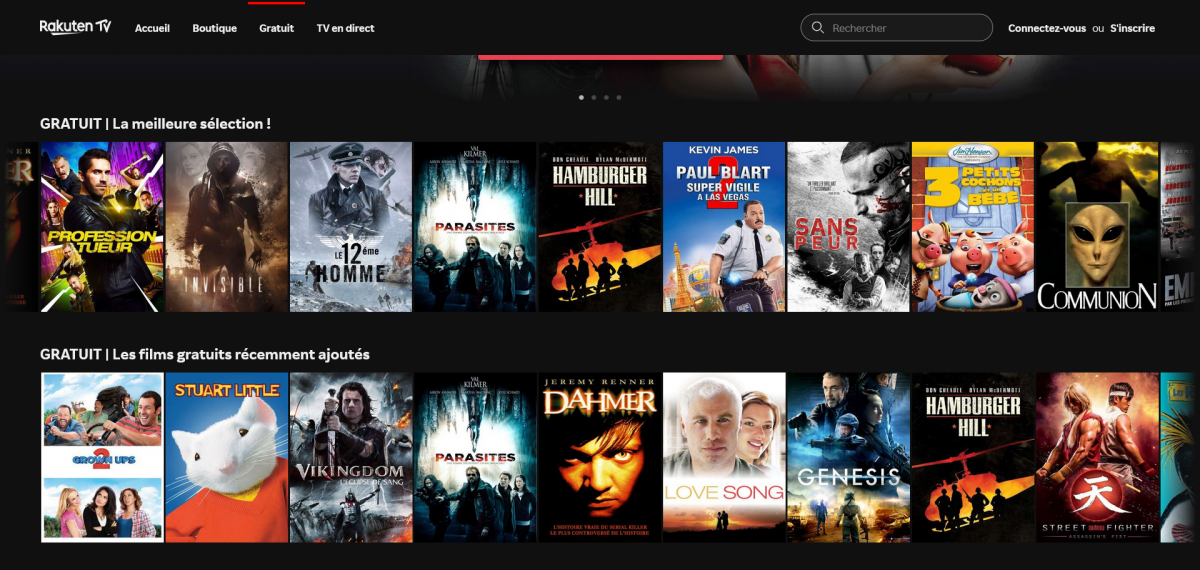The image size is (1200, 570).
Task: Select the first carousel dot
Action: (x=582, y=97)
